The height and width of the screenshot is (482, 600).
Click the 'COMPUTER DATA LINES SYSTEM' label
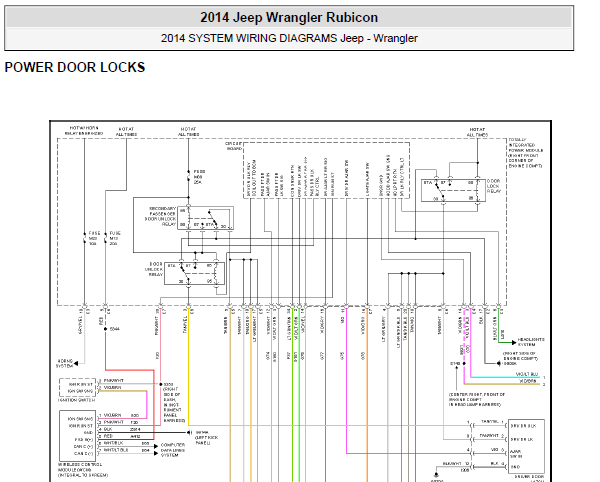173,450
